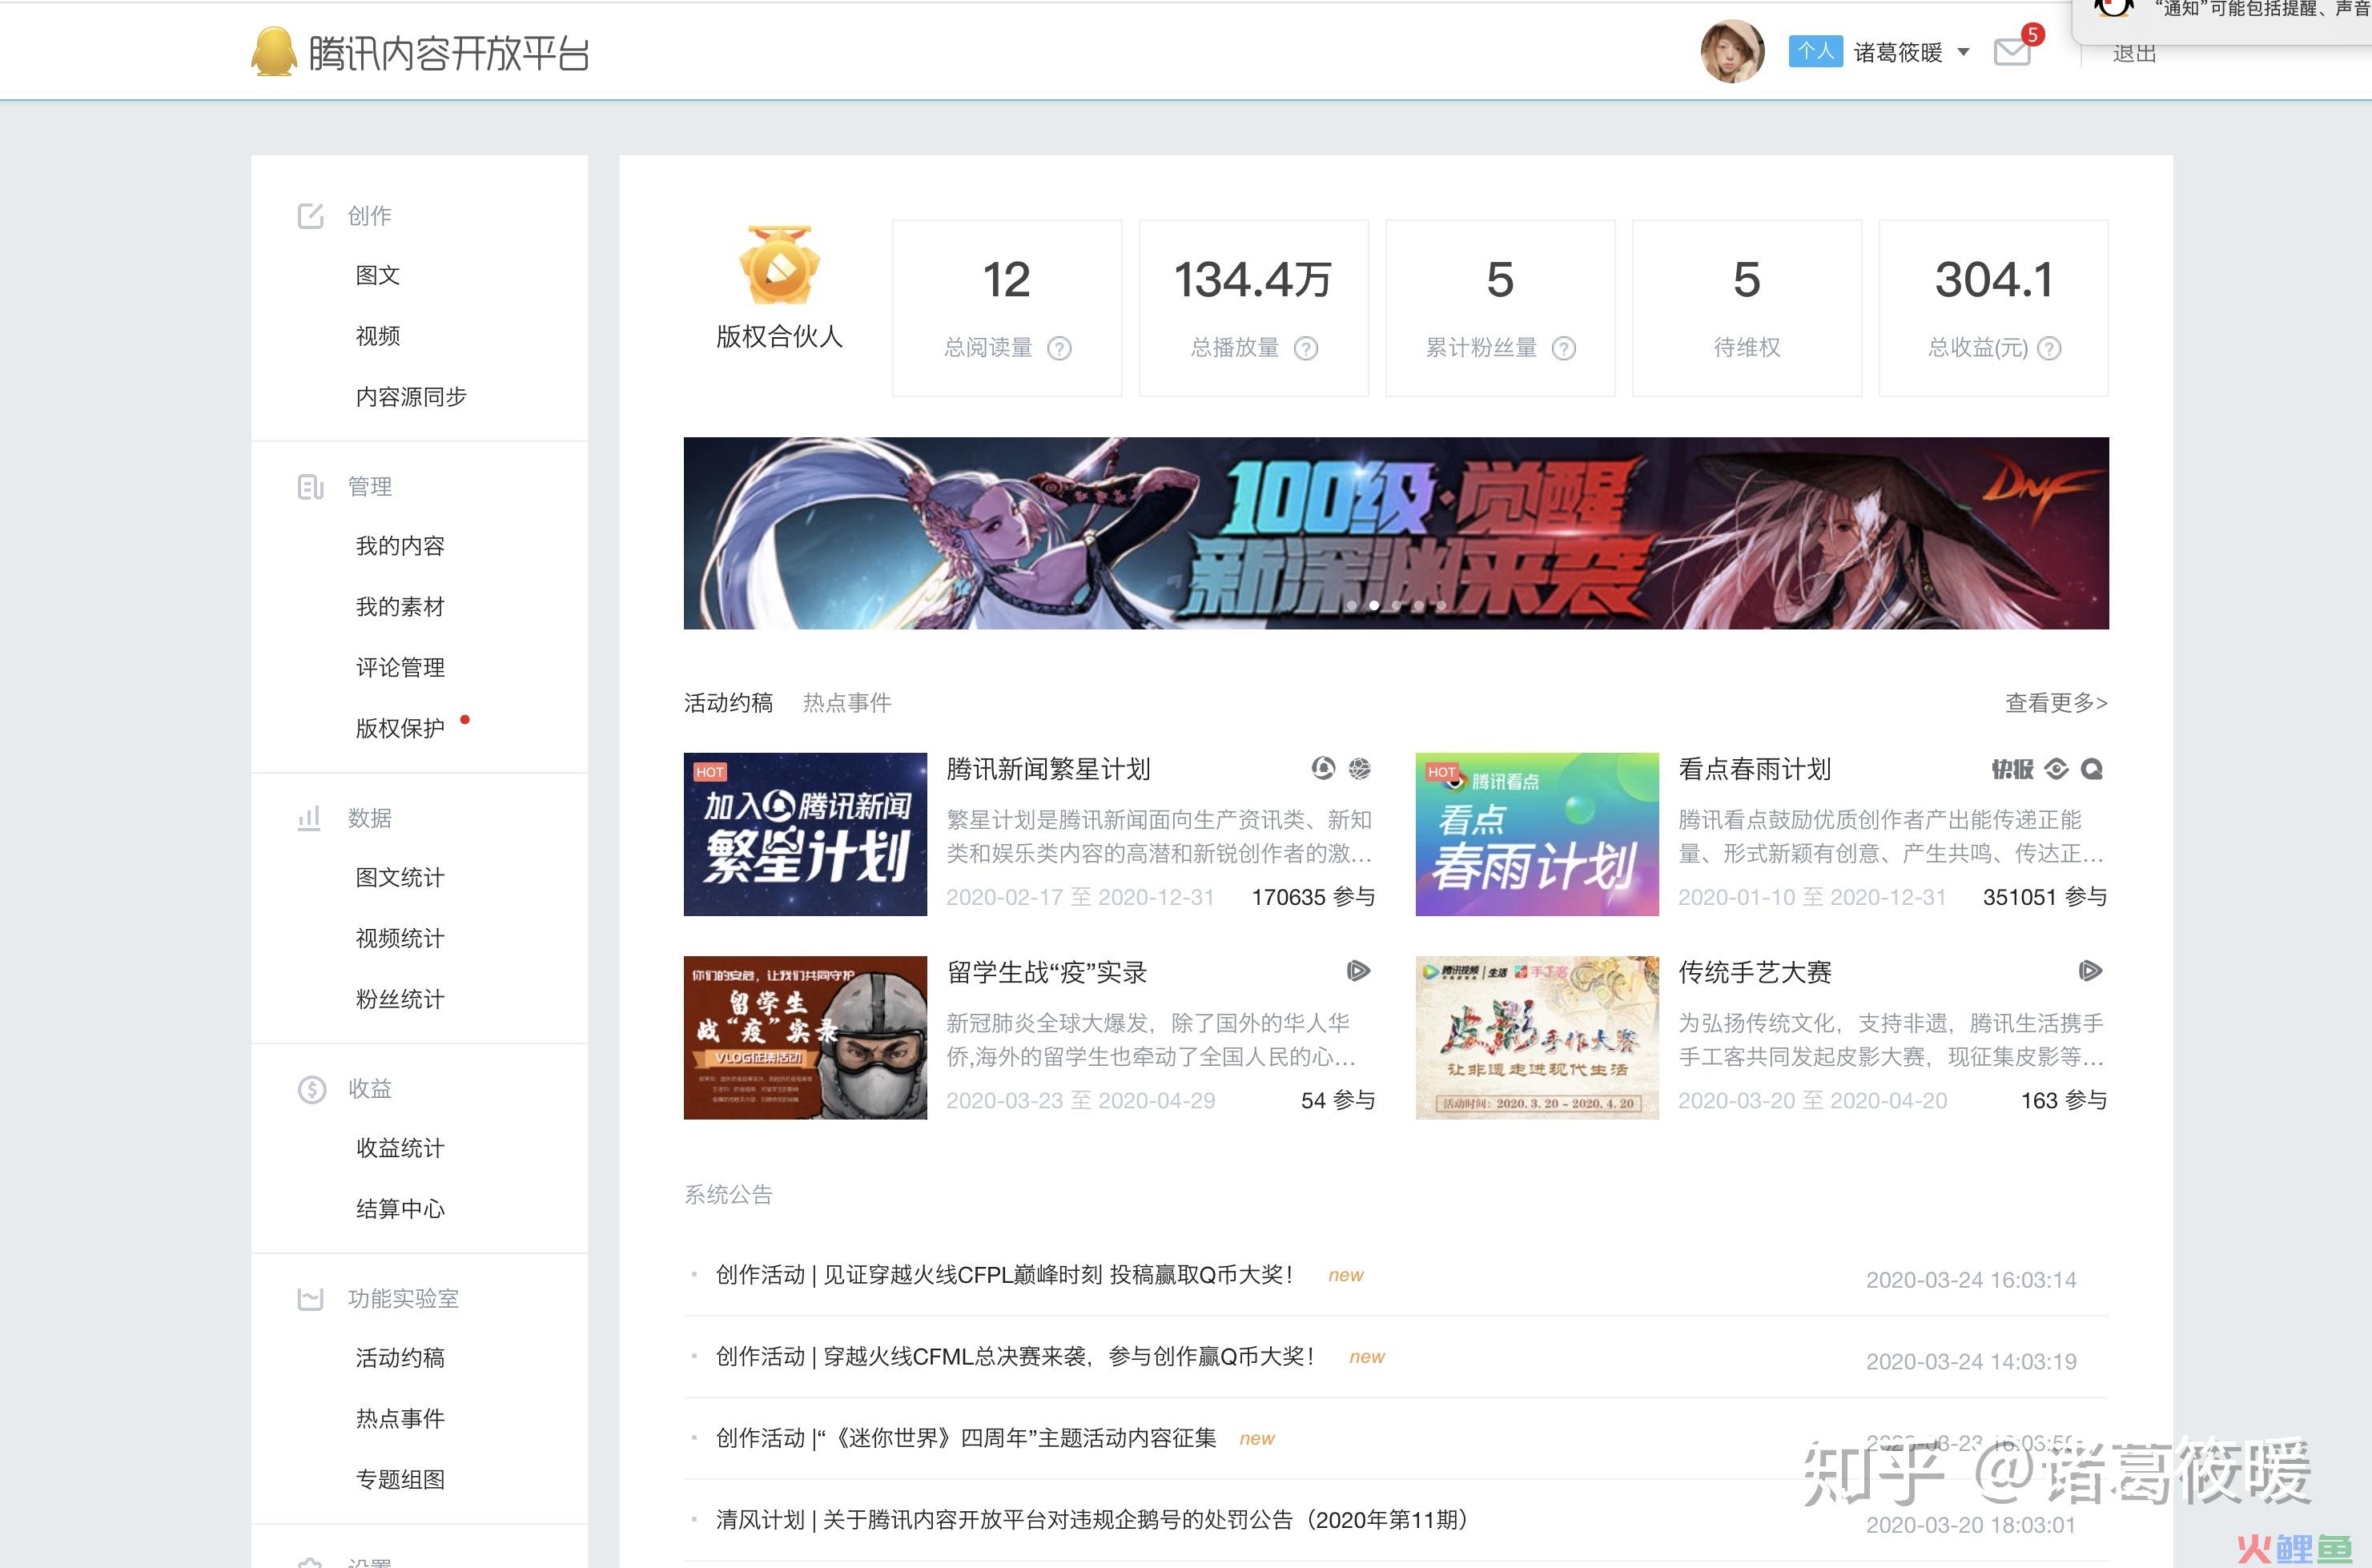This screenshot has height=1568, width=2372.
Task: Expand the 诸葛筱暖 account dropdown arrow
Action: pos(1964,52)
